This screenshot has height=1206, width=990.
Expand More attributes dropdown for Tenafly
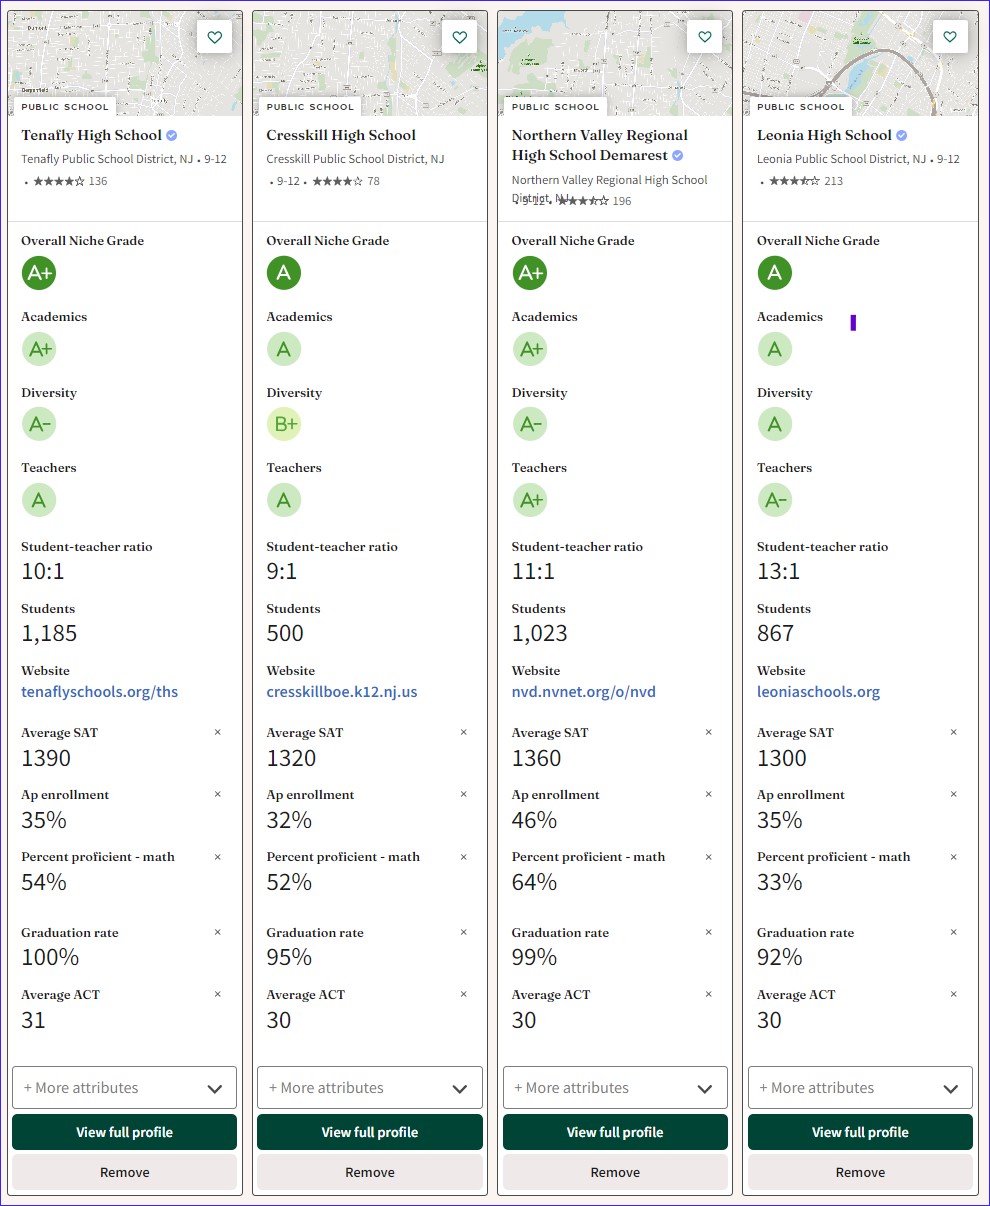click(124, 1088)
